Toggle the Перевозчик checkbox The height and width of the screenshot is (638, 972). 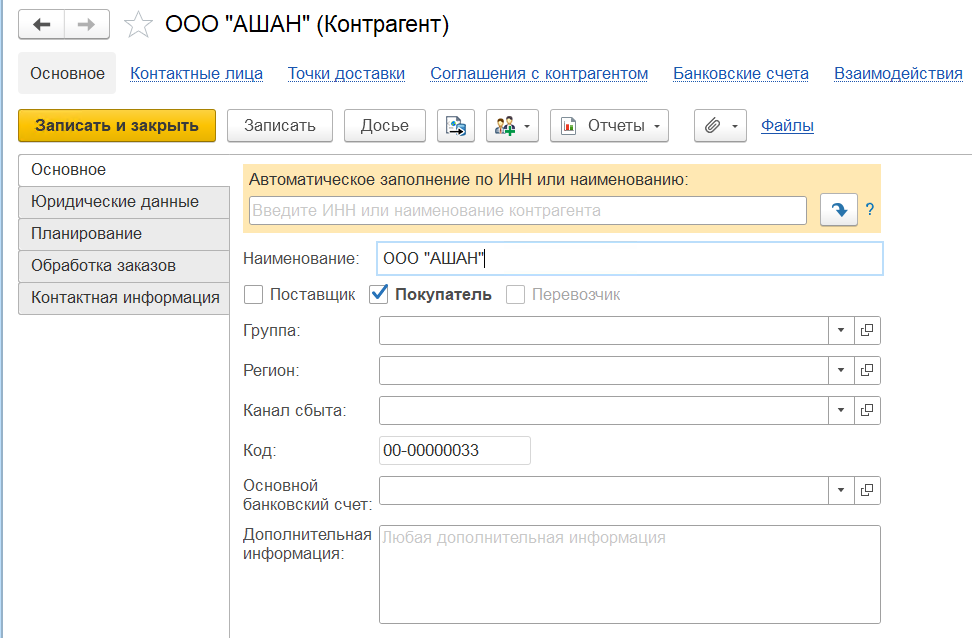pos(516,295)
